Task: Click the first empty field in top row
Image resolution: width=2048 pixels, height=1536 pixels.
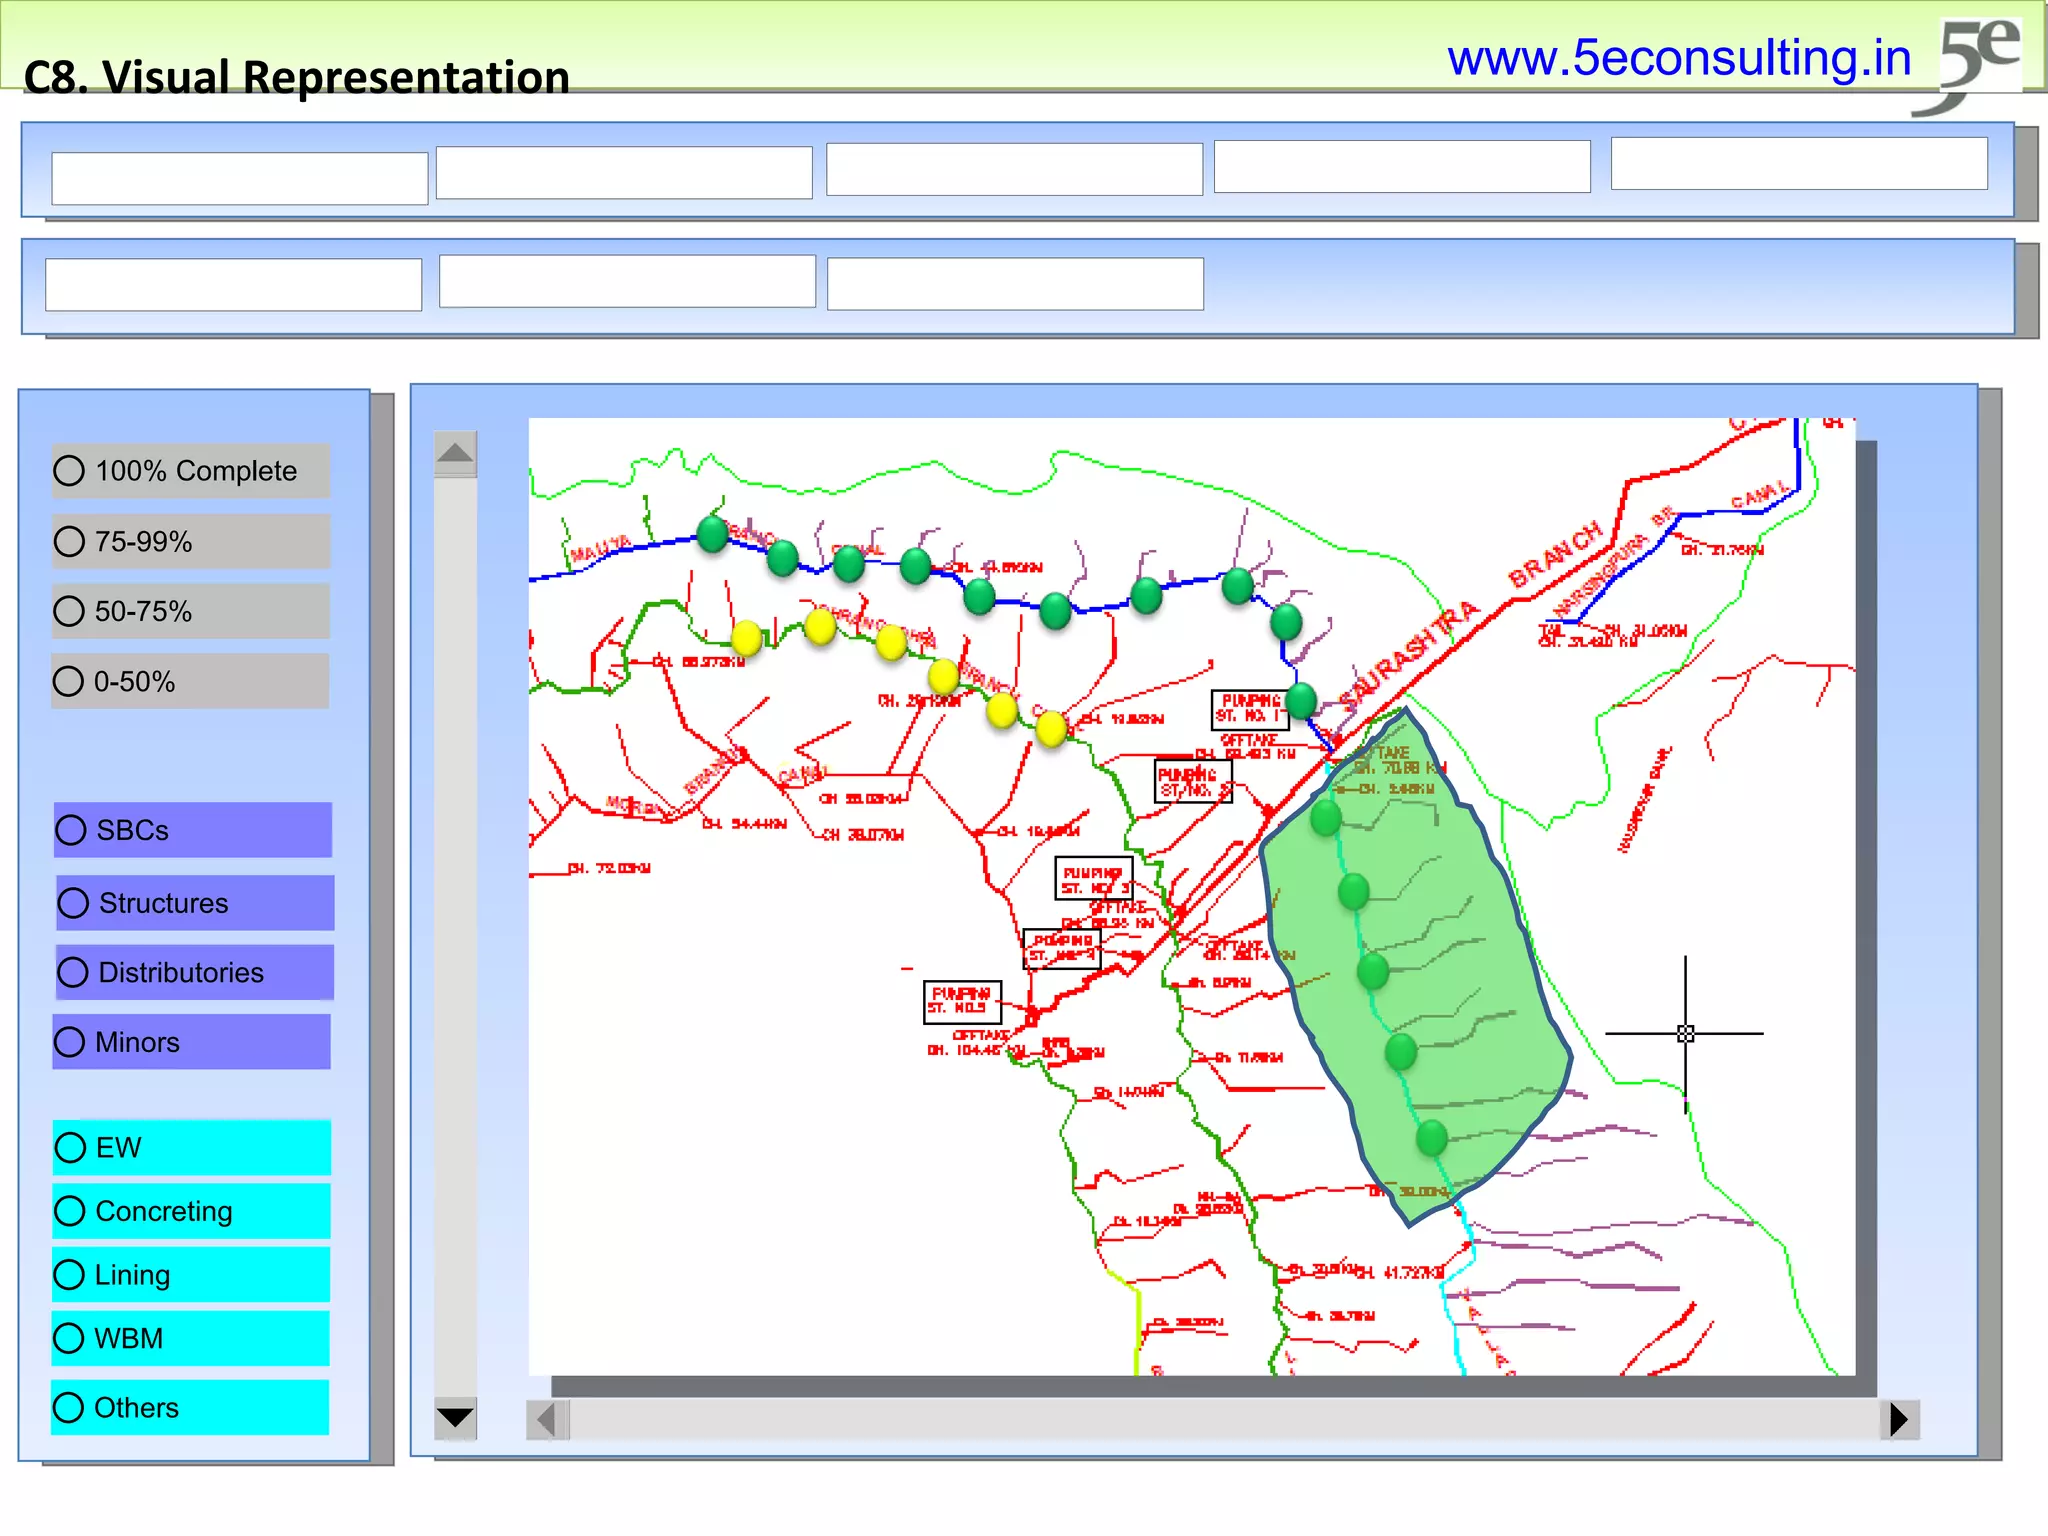Action: [x=240, y=179]
